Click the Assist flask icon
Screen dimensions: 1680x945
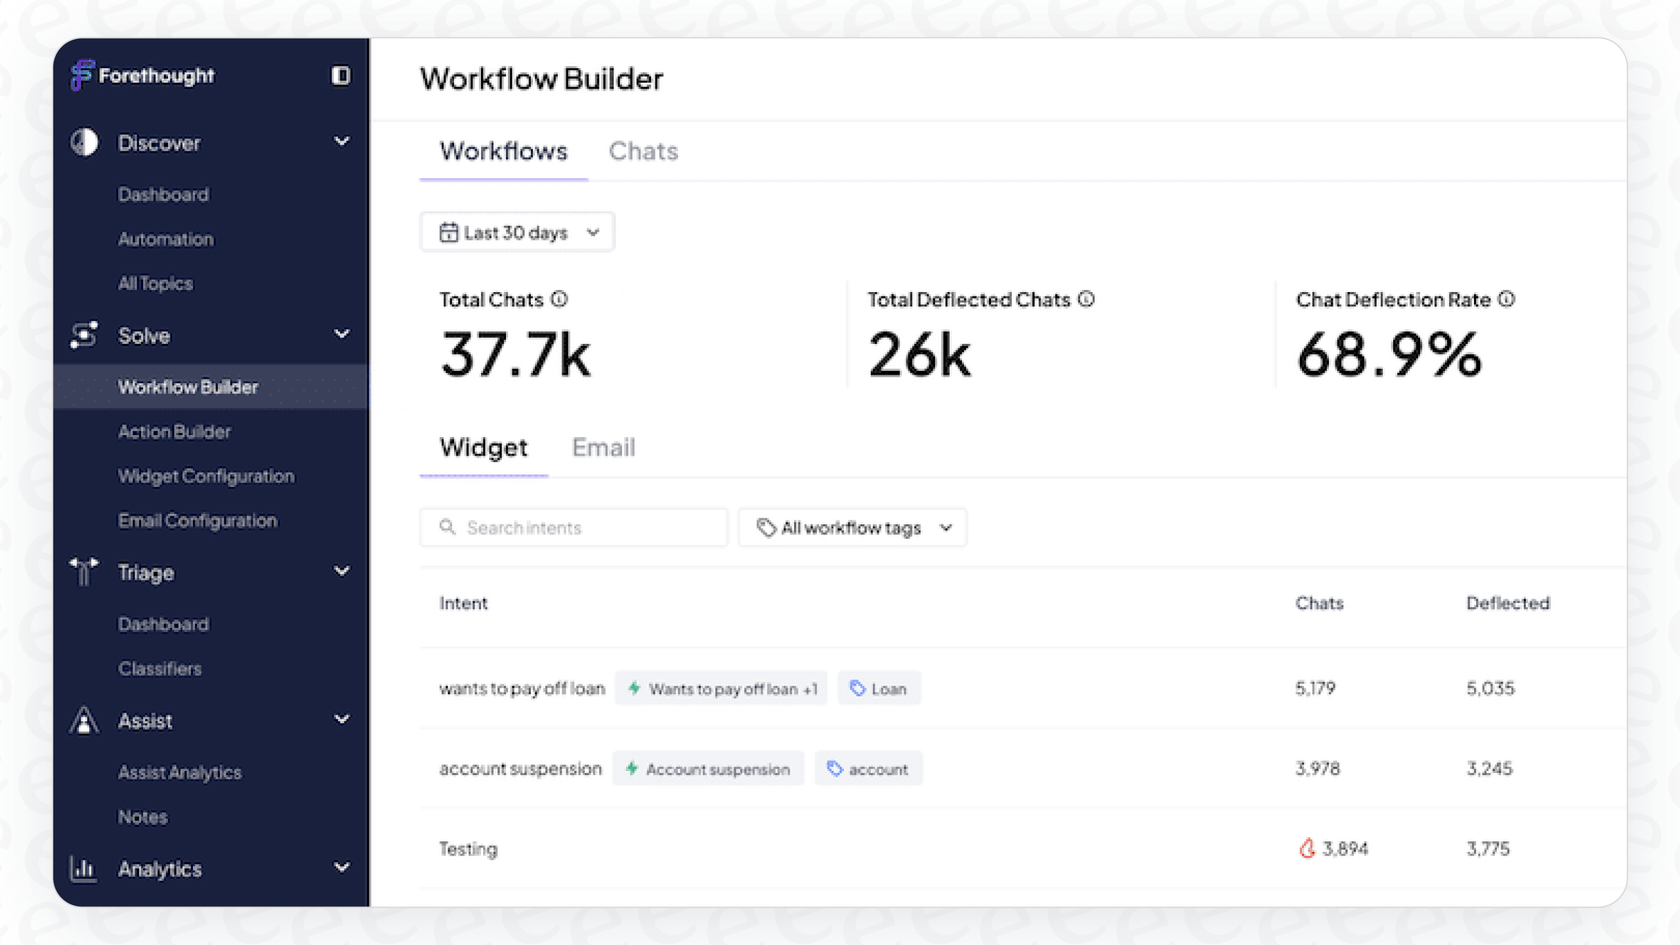(x=84, y=720)
